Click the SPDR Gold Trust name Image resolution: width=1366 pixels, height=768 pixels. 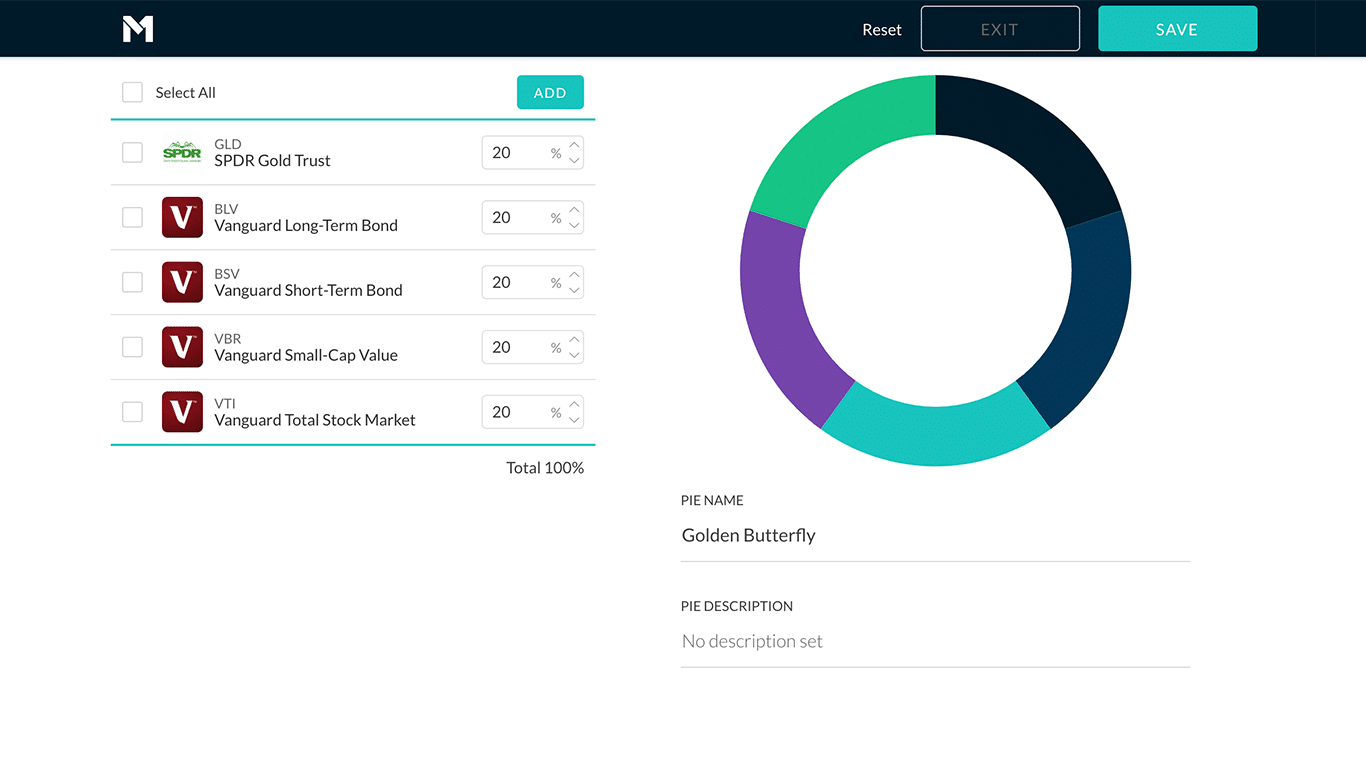point(272,161)
